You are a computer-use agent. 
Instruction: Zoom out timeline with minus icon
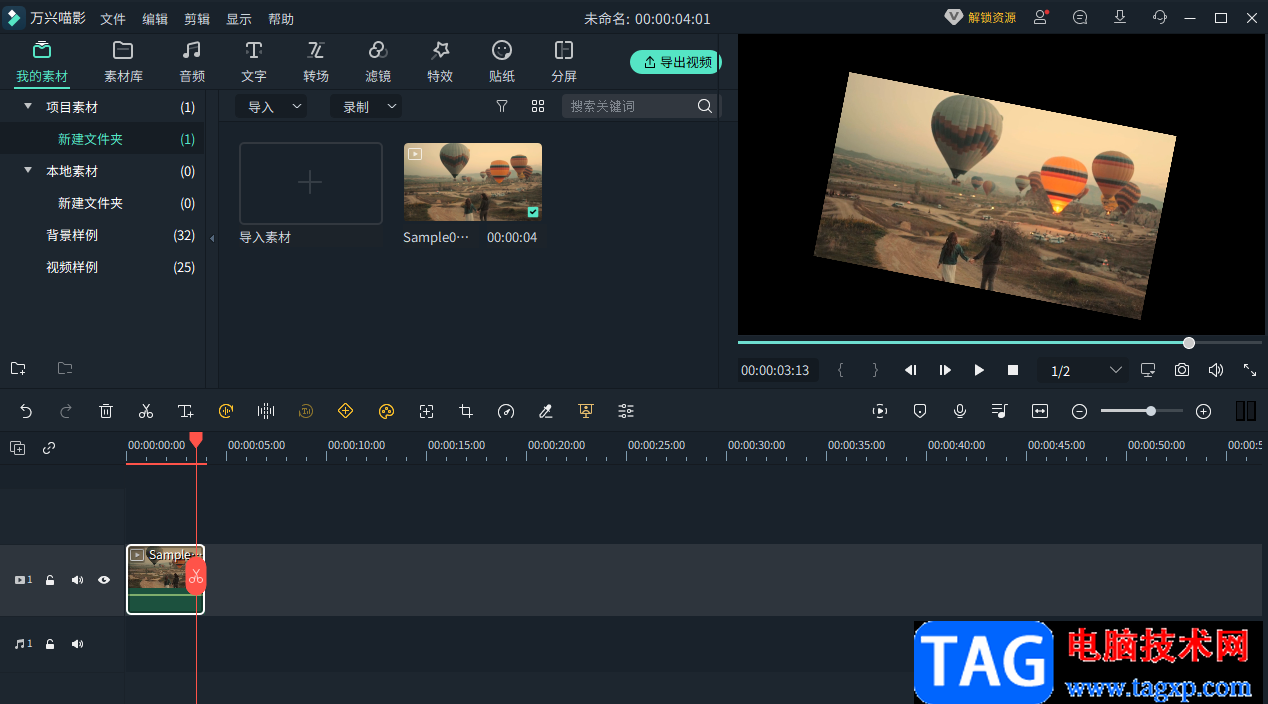pyautogui.click(x=1080, y=411)
